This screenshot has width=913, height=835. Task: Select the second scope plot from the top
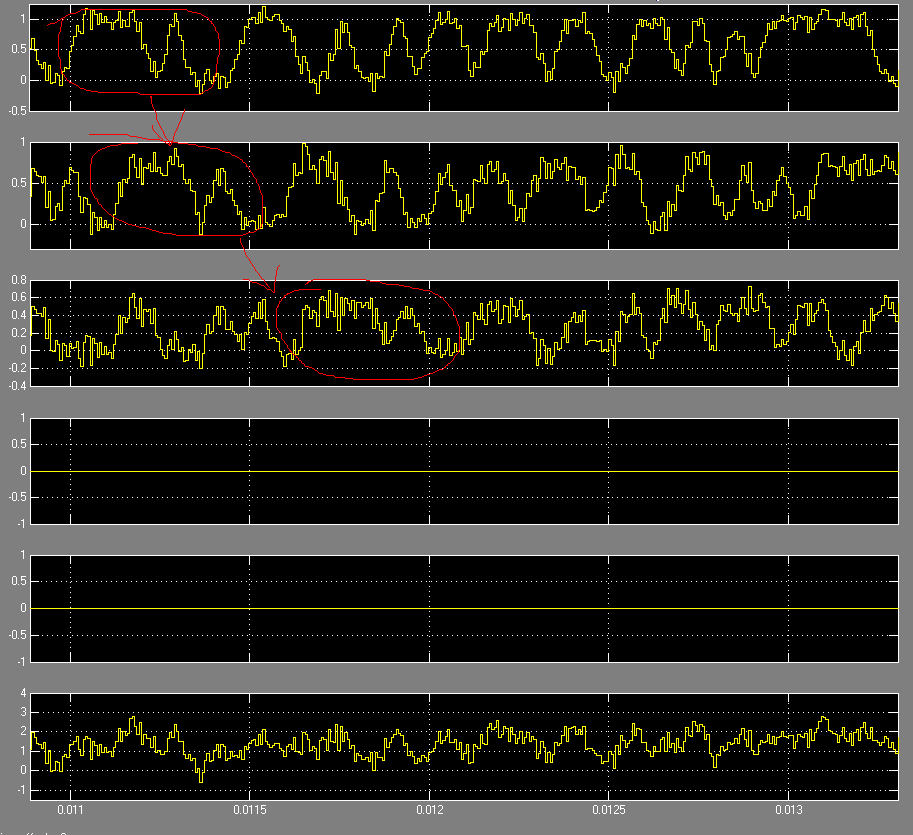click(x=464, y=196)
